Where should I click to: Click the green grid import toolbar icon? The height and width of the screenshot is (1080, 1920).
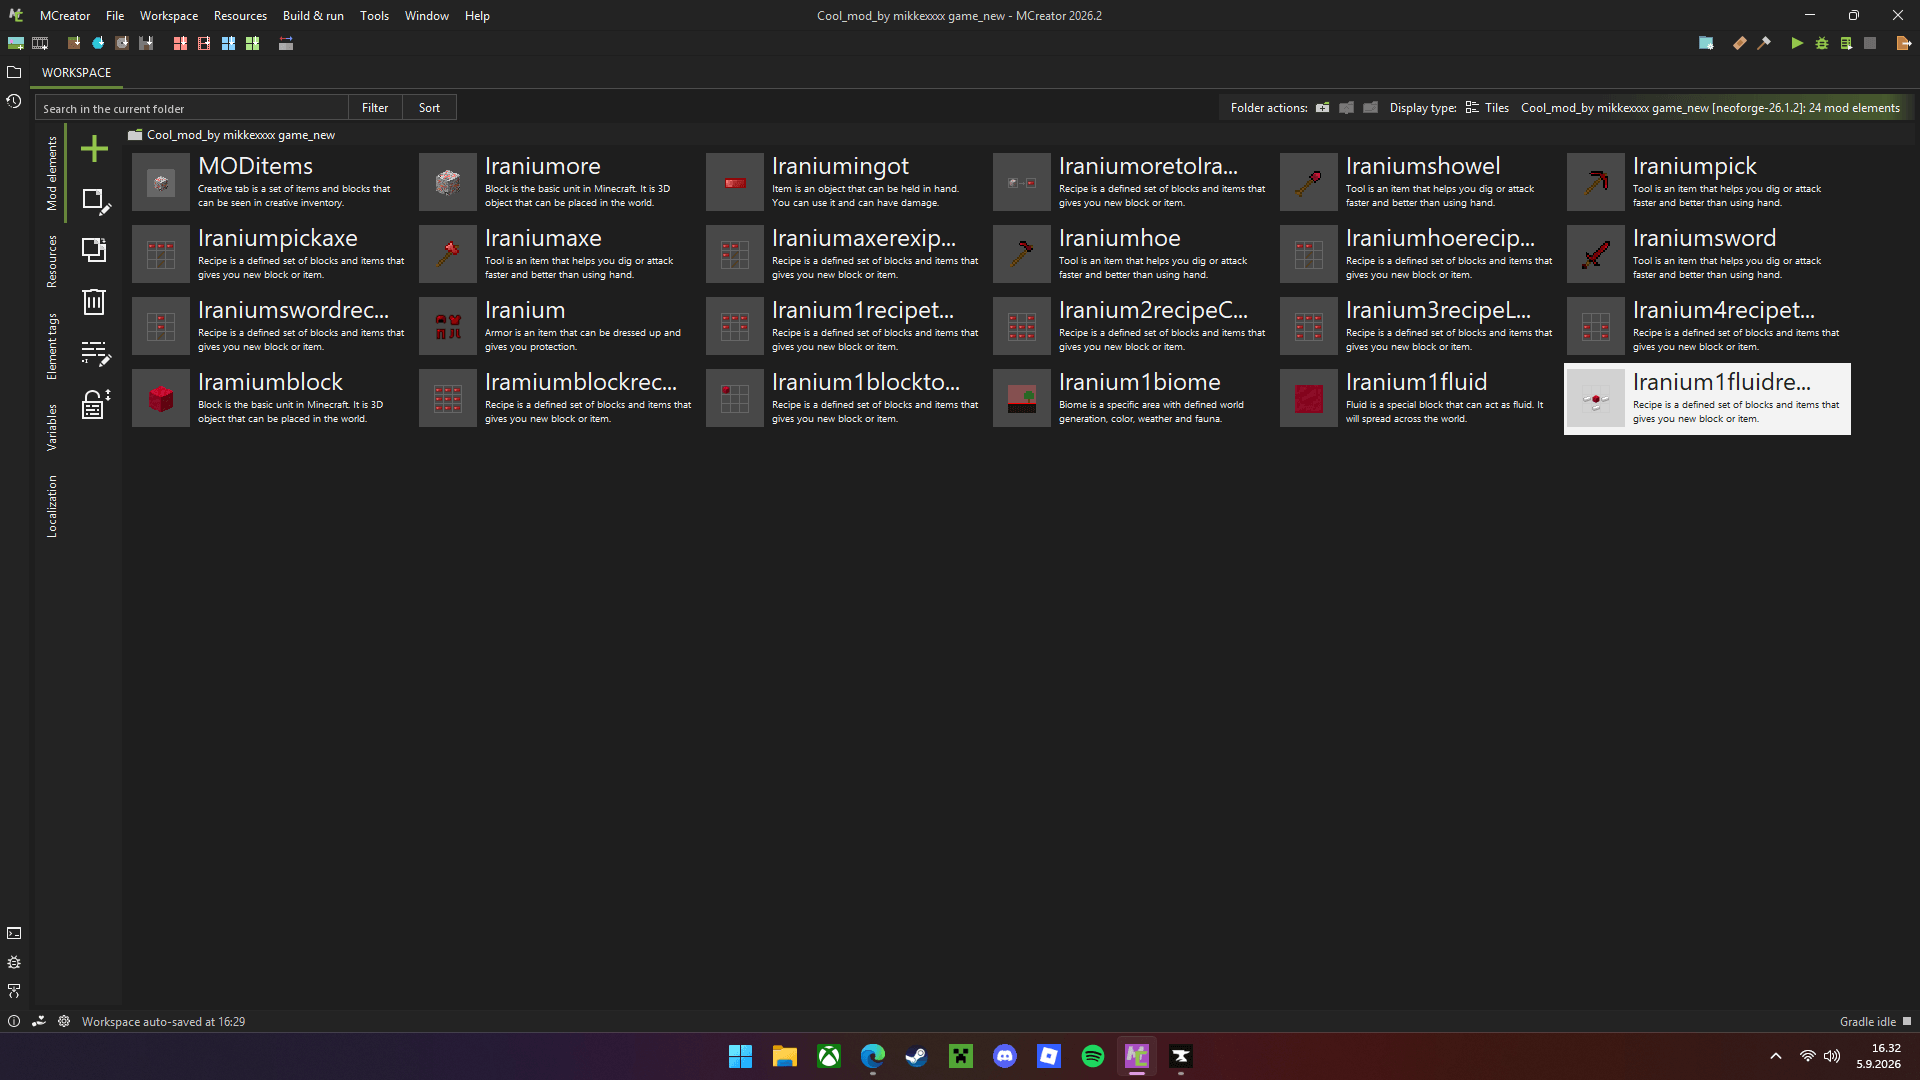pos(252,43)
